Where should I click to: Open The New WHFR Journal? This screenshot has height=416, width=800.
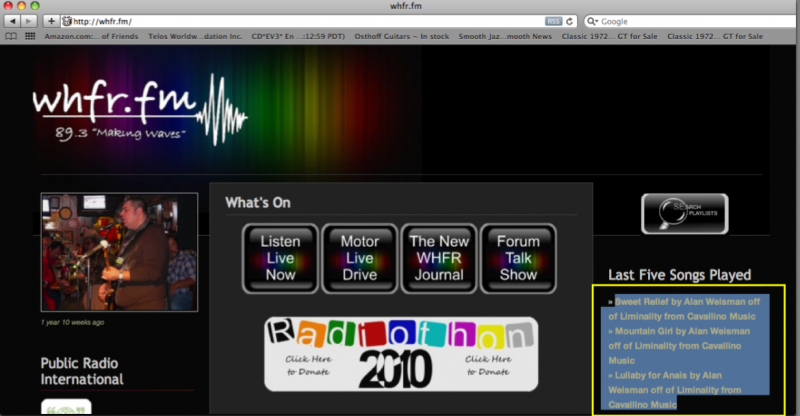[x=438, y=258]
